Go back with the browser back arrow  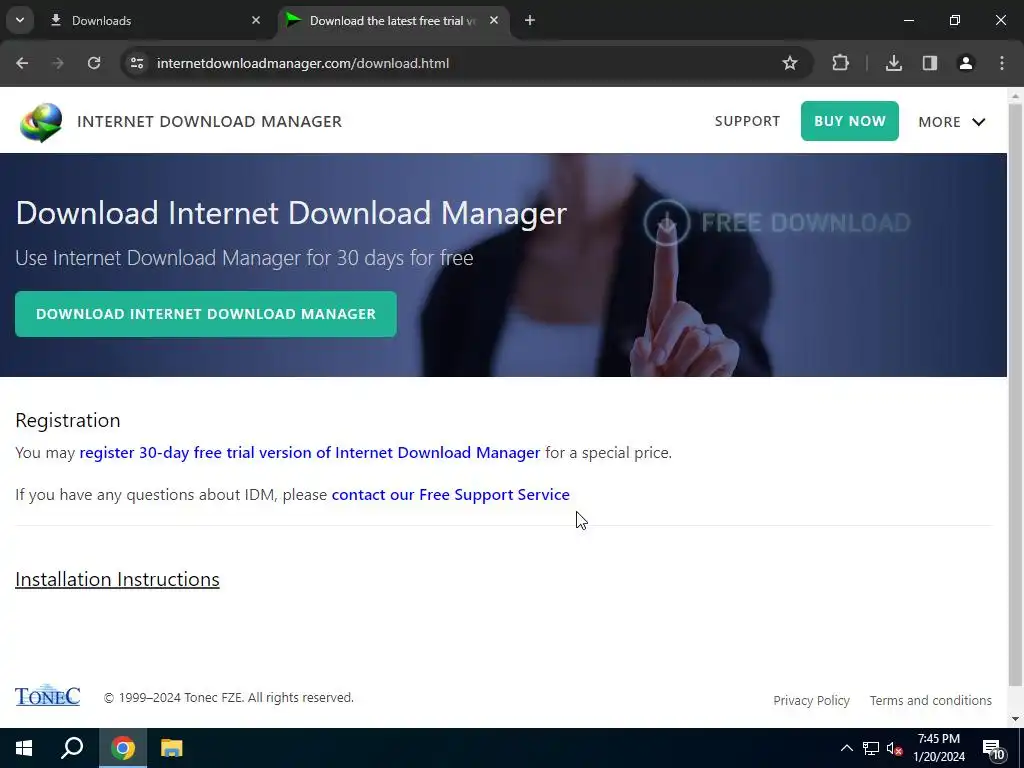[22, 63]
